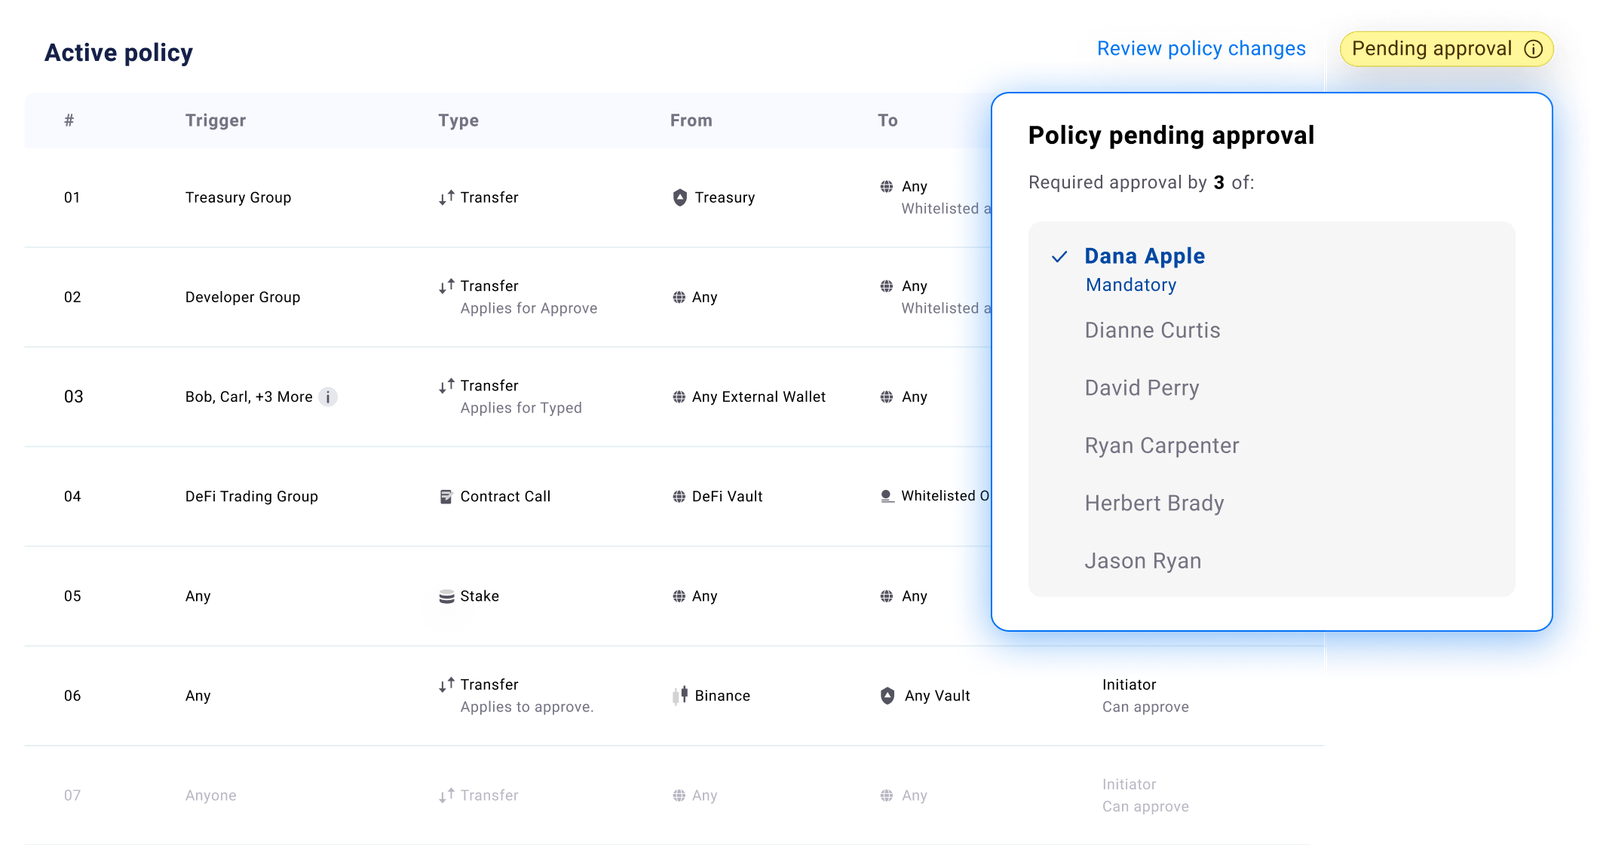Click the Any Vault shield icon in row 06

[x=887, y=696]
